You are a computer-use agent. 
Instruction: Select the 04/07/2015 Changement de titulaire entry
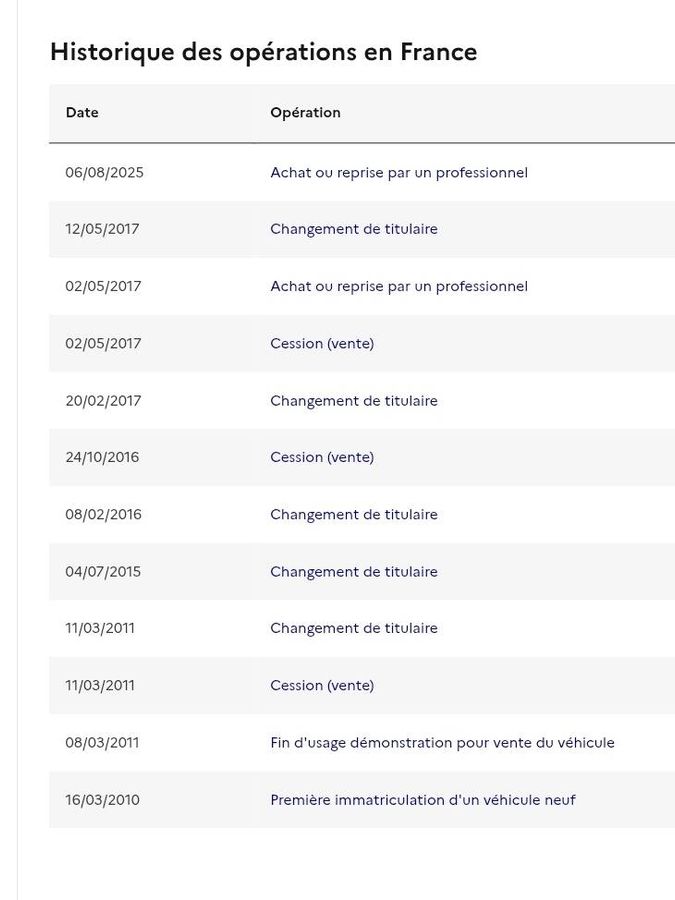pyautogui.click(x=354, y=572)
